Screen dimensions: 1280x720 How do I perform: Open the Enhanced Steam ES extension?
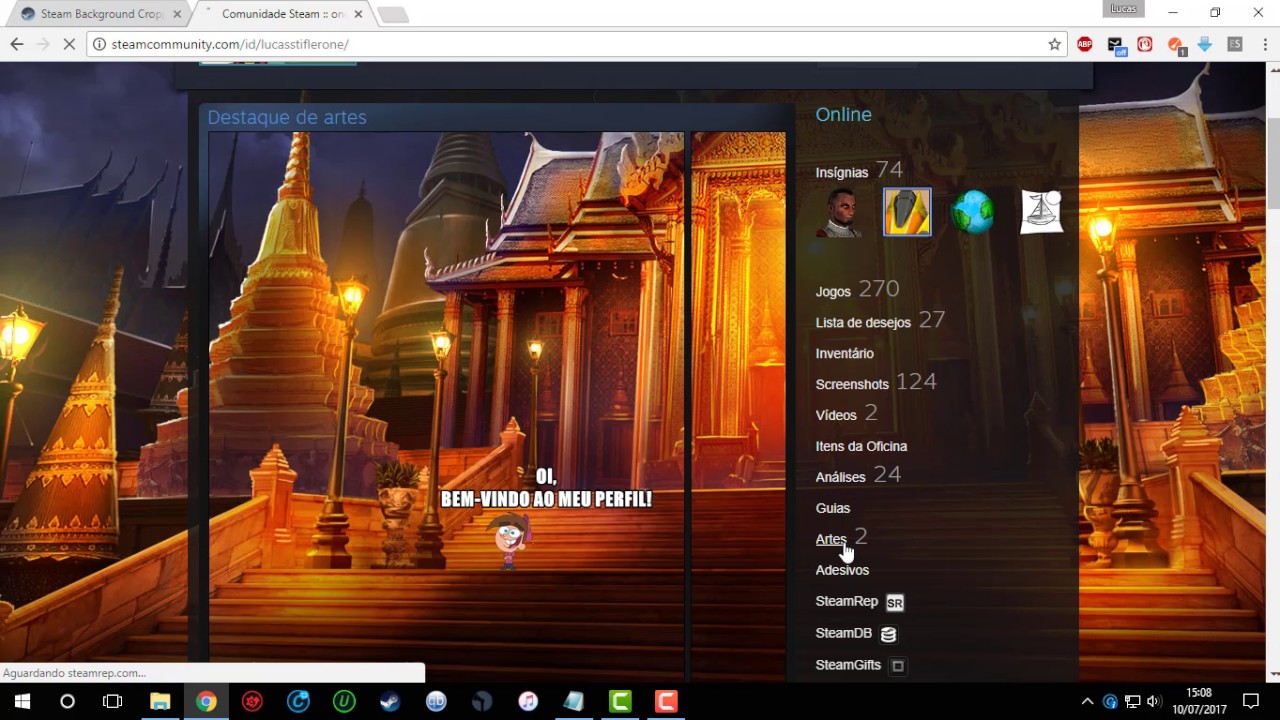point(1235,44)
